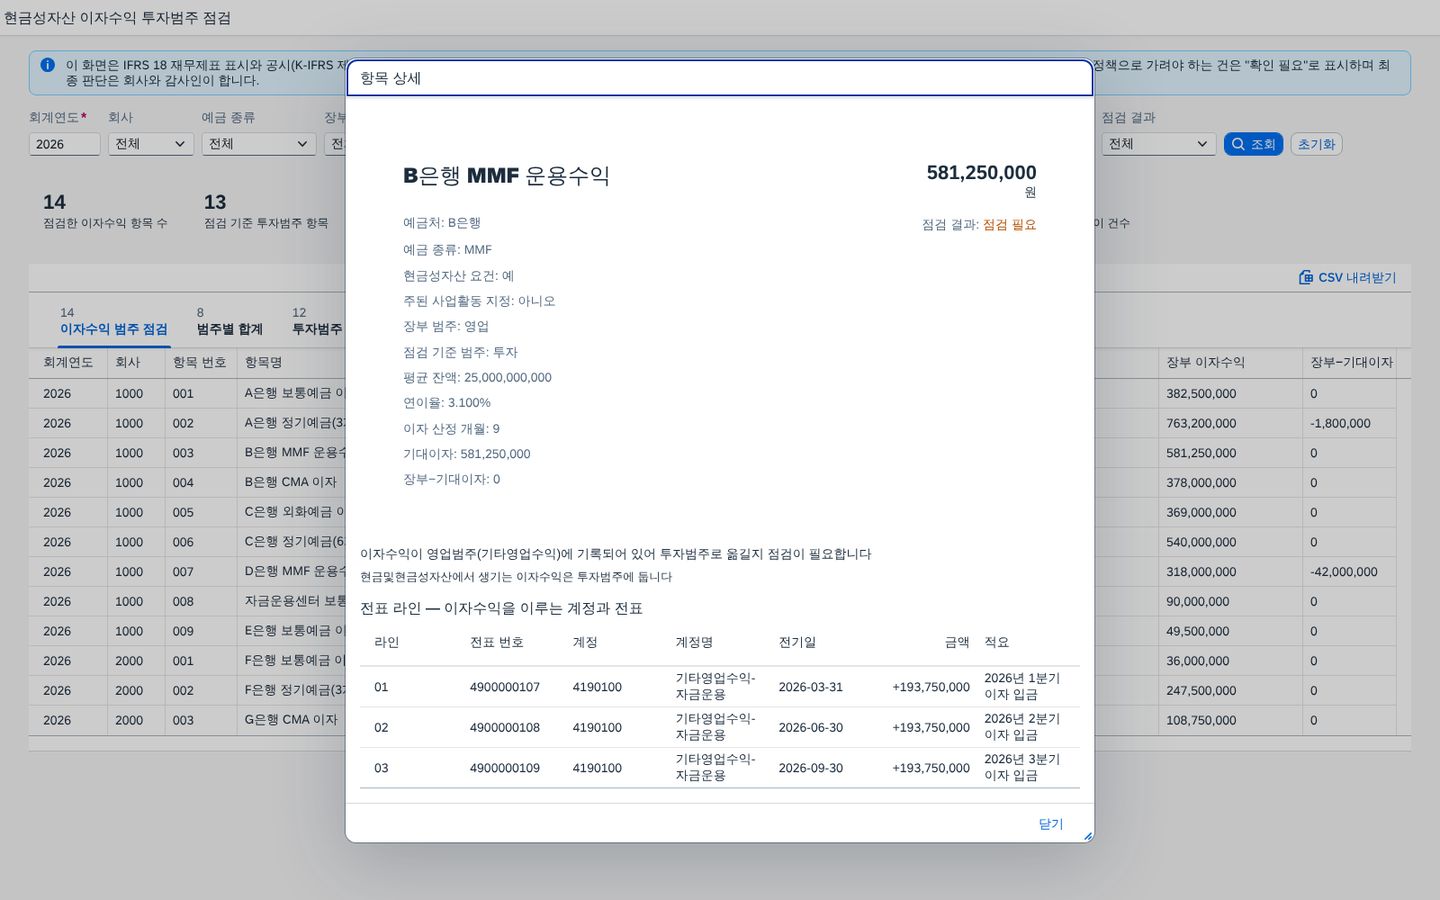This screenshot has height=900, width=1440.
Task: Click posting date 2026-03-31
Action: (x=811, y=687)
